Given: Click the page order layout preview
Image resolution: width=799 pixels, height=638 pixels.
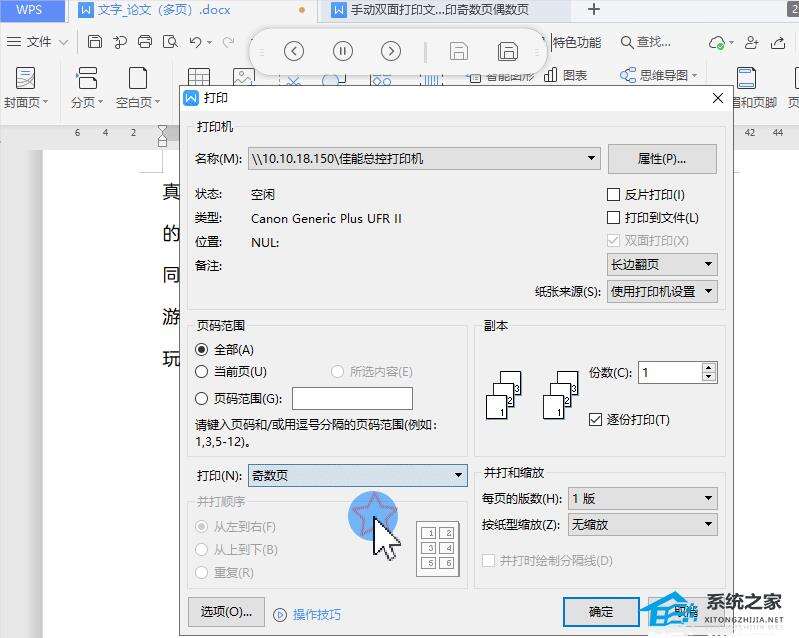Looking at the screenshot, I should point(438,548).
